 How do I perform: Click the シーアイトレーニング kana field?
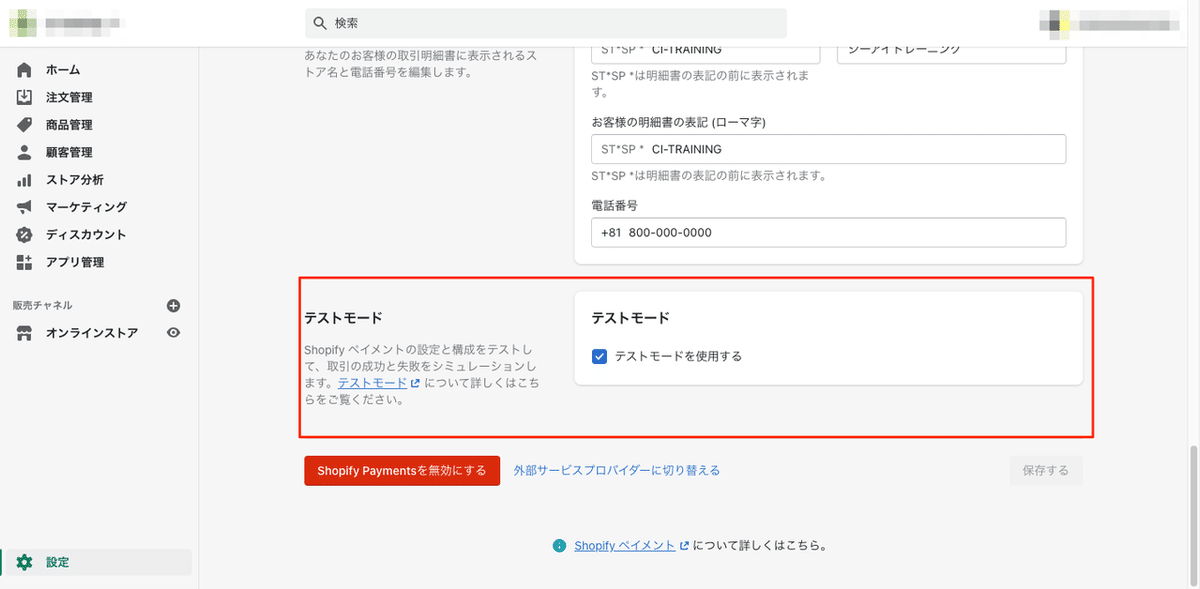point(951,52)
